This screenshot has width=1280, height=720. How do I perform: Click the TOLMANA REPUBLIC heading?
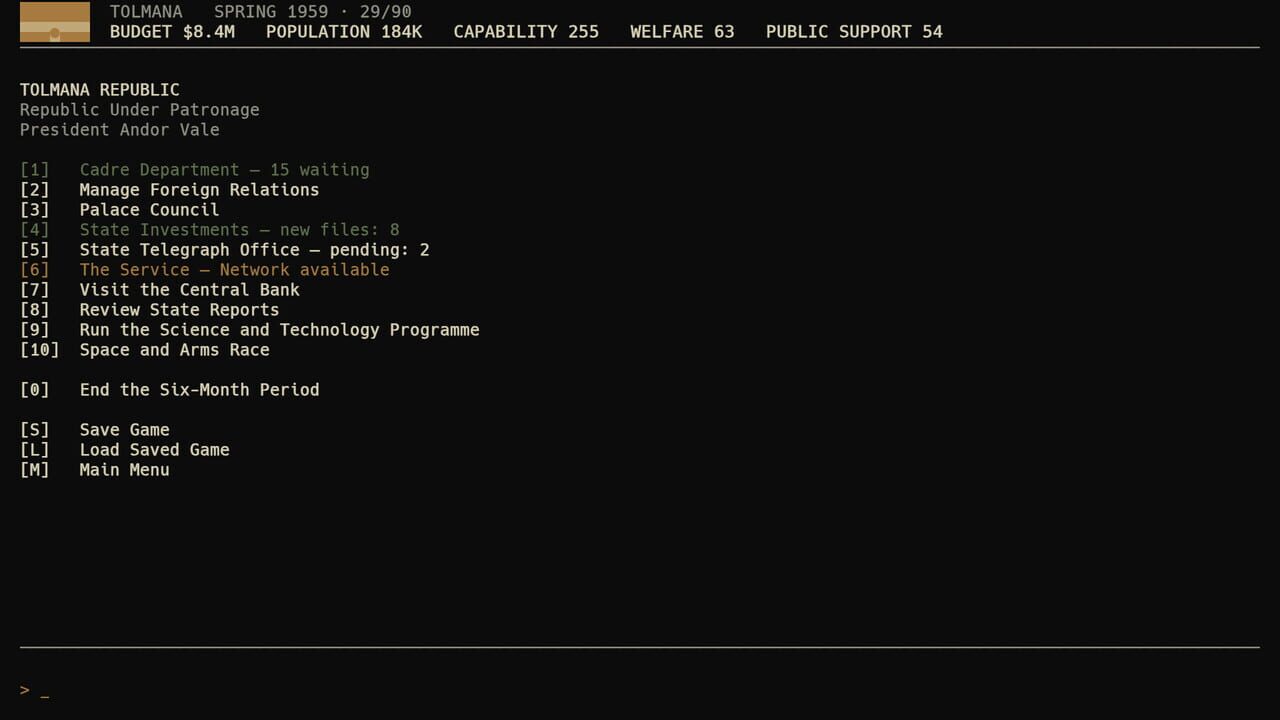(100, 90)
